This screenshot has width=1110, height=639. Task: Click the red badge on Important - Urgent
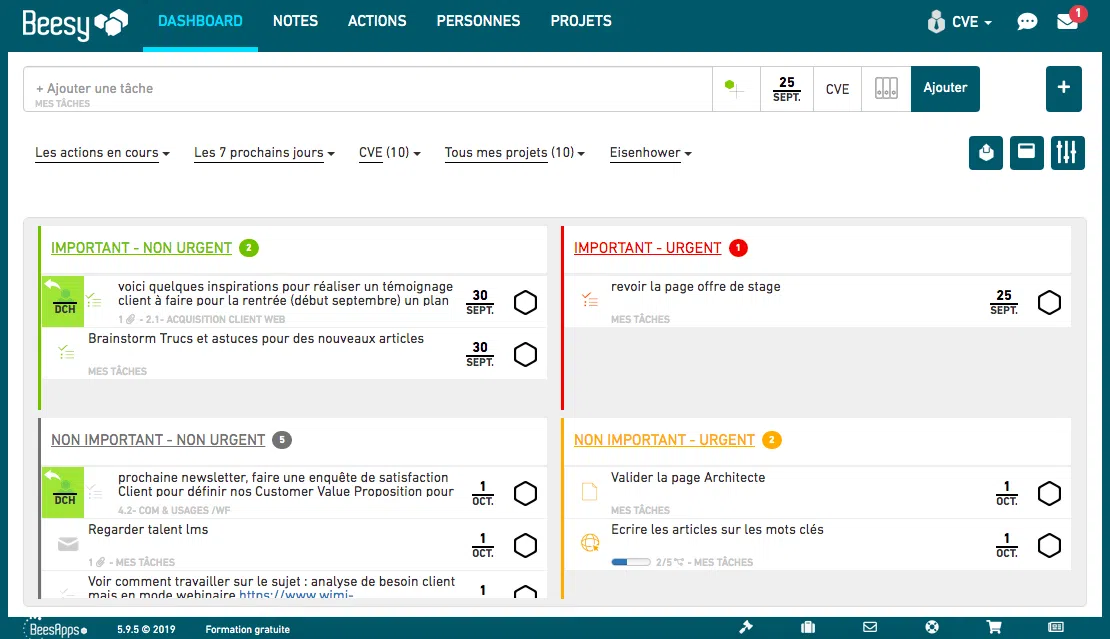click(x=738, y=248)
